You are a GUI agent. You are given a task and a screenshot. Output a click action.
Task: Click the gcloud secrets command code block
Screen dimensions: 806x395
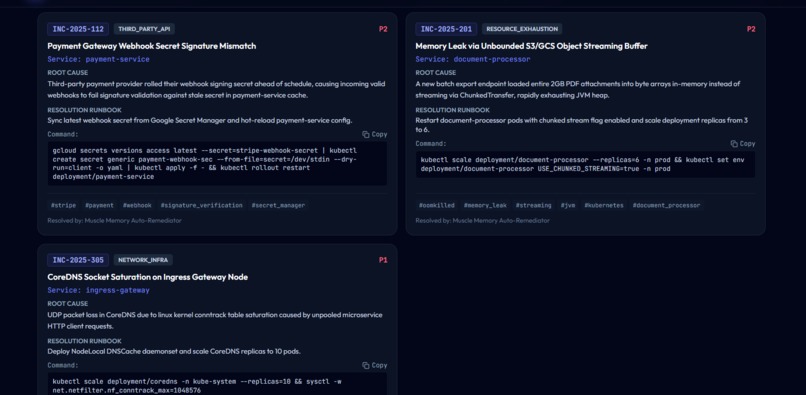pyautogui.click(x=217, y=164)
